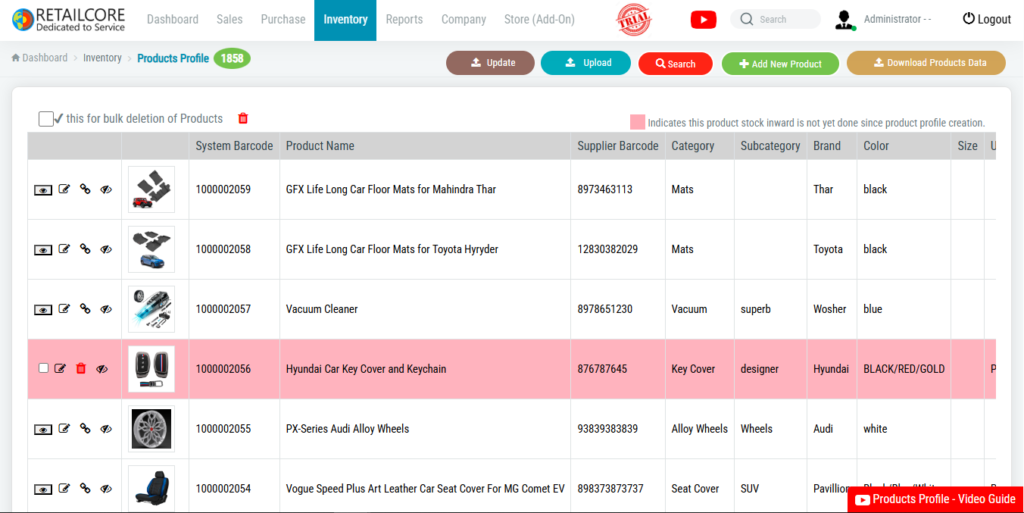Viewport: 1024px width, 513px height.
Task: Click the brown Update button
Action: [490, 63]
